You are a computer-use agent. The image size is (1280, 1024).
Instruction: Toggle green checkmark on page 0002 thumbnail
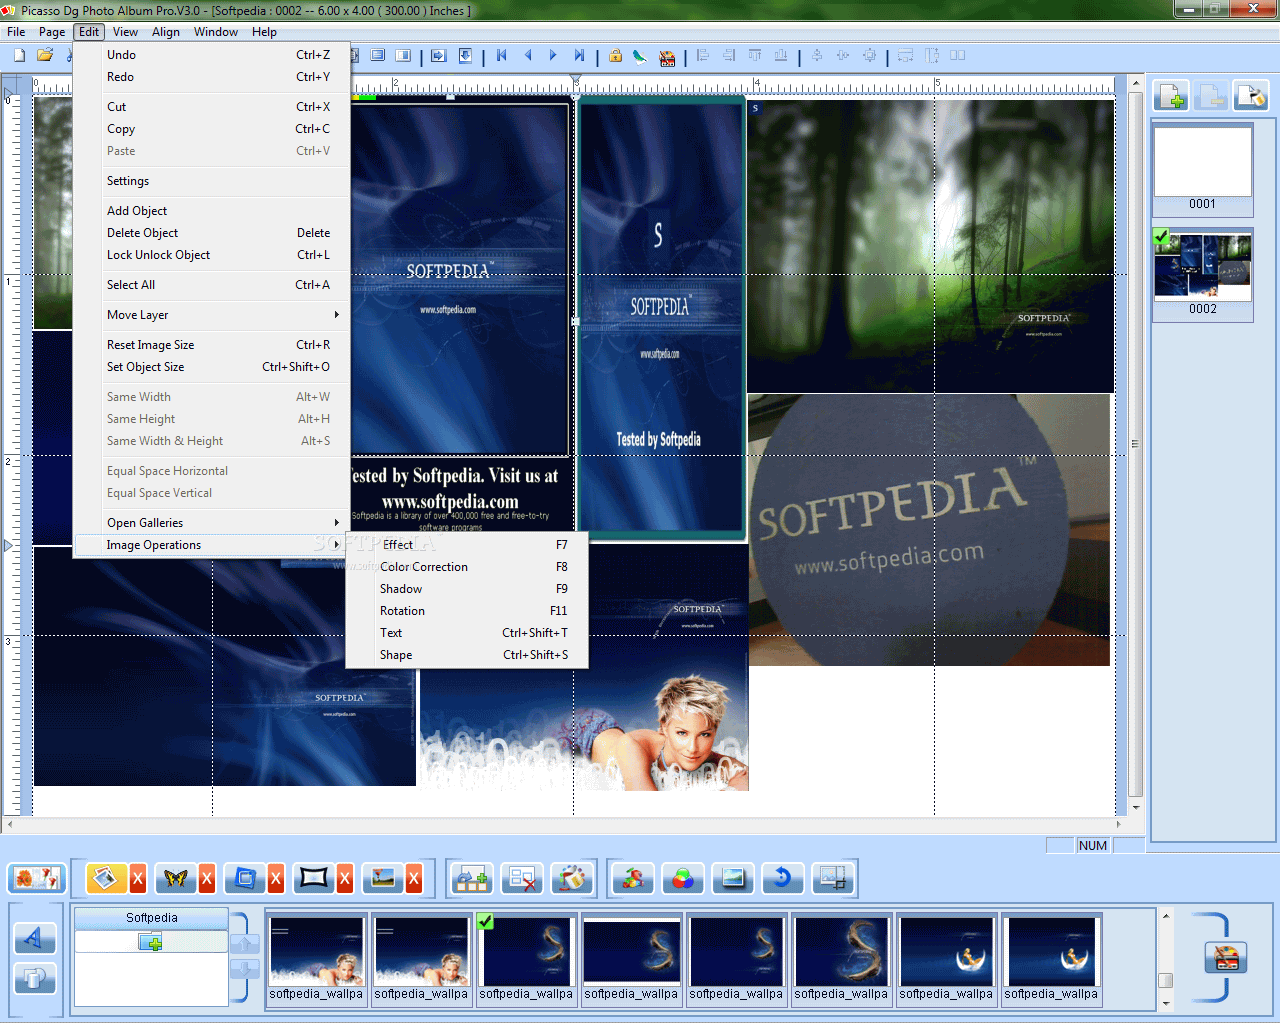pyautogui.click(x=1161, y=237)
